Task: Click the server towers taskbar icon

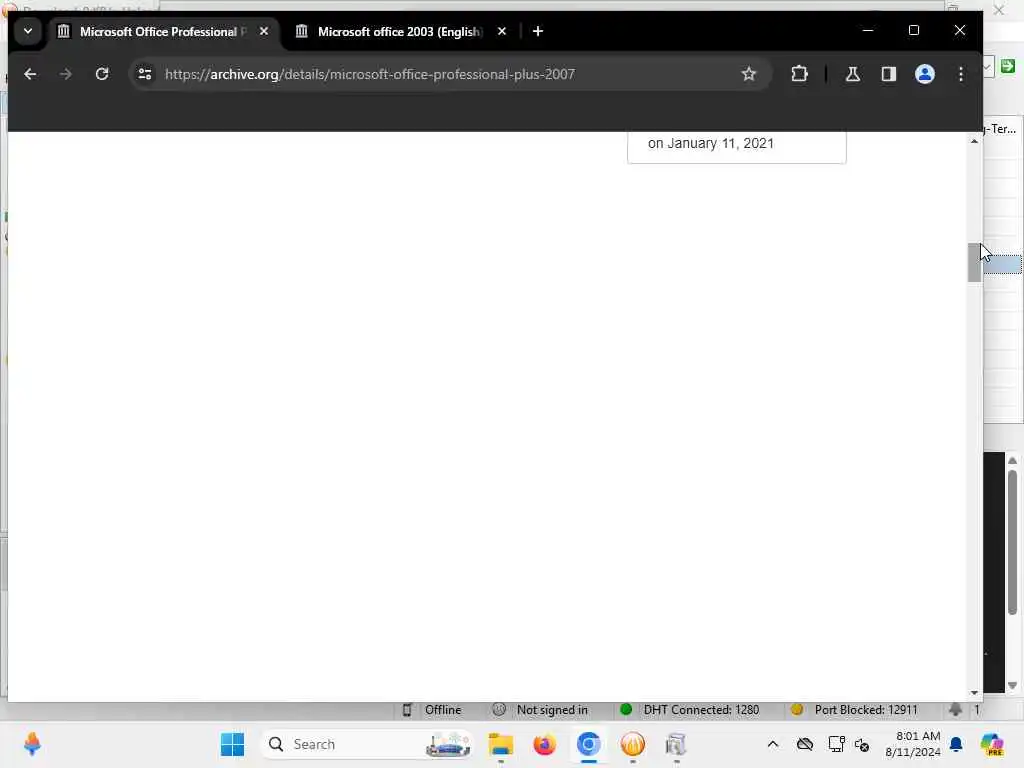Action: pyautogui.click(x=676, y=744)
